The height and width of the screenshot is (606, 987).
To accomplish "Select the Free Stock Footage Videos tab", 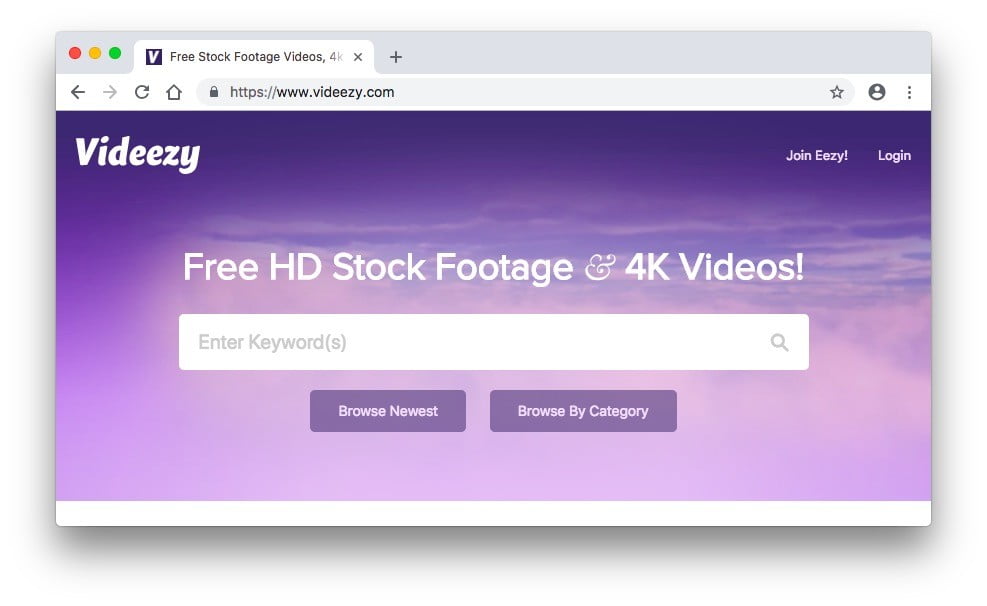I will point(254,57).
